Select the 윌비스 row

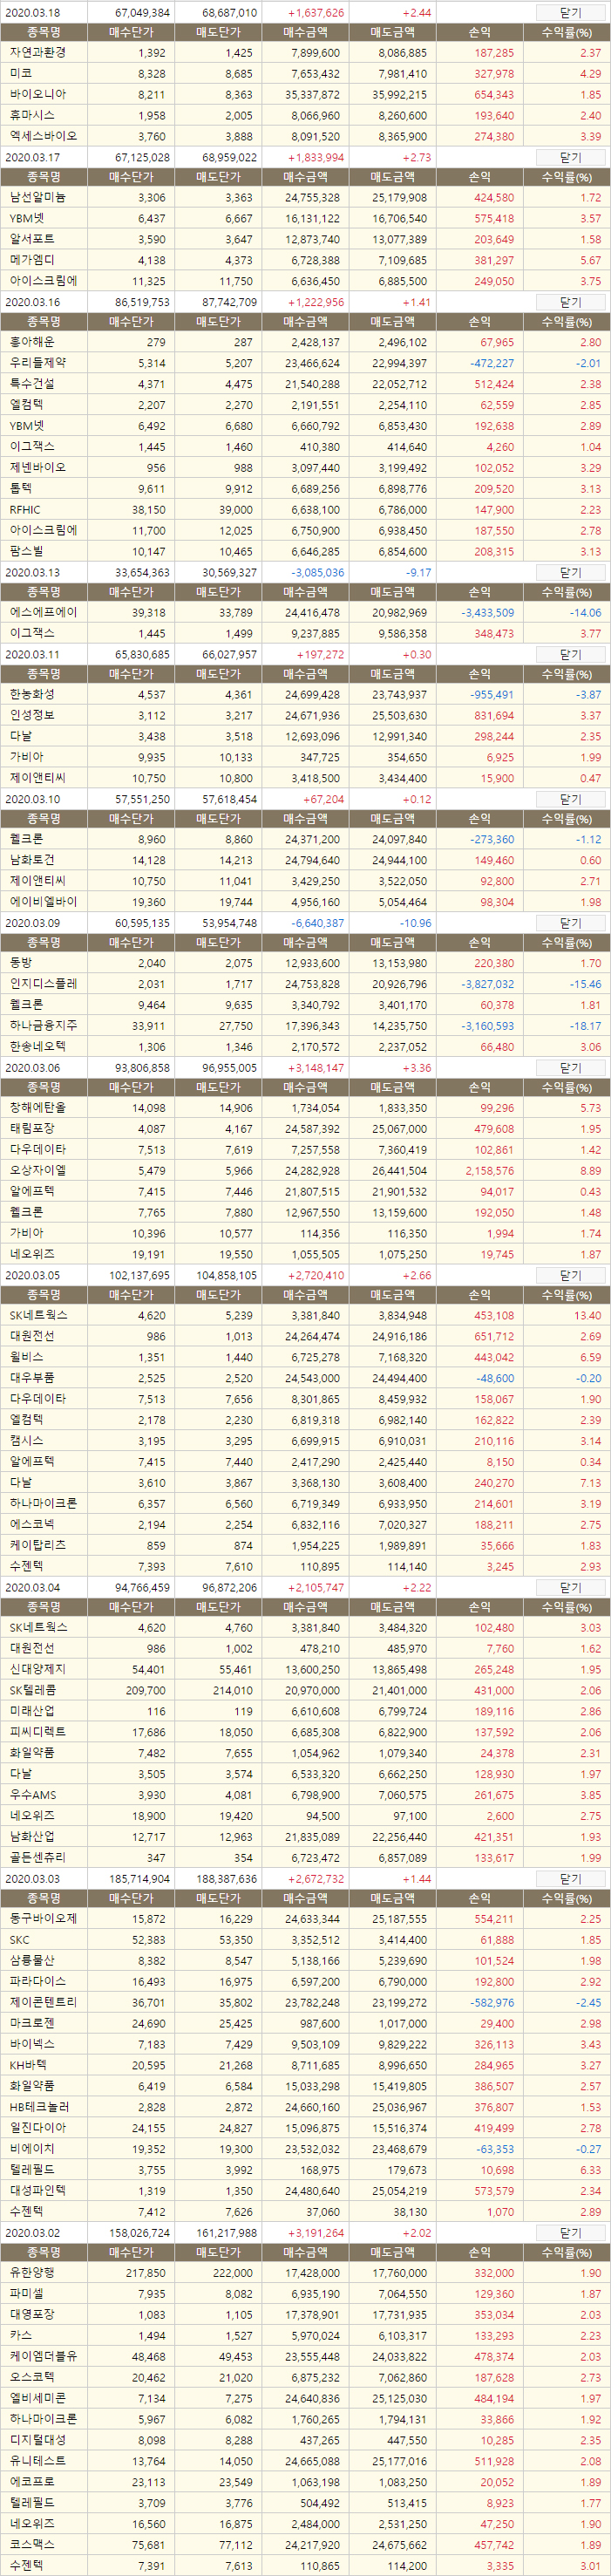[x=26, y=1358]
